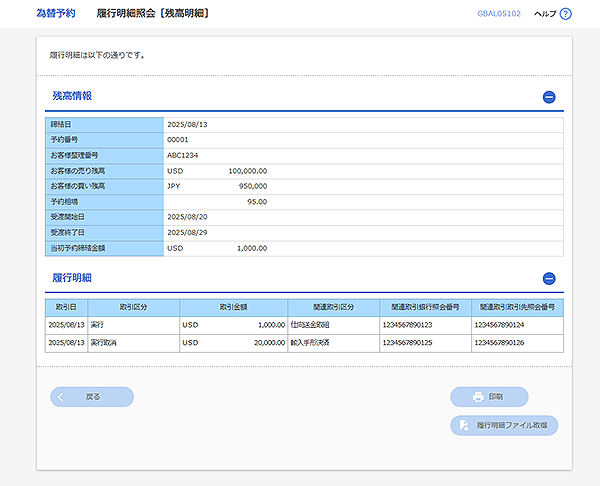Screen dimensions: 600x486
Task: Select the 仕向送金取組 cell
Action: (333, 325)
